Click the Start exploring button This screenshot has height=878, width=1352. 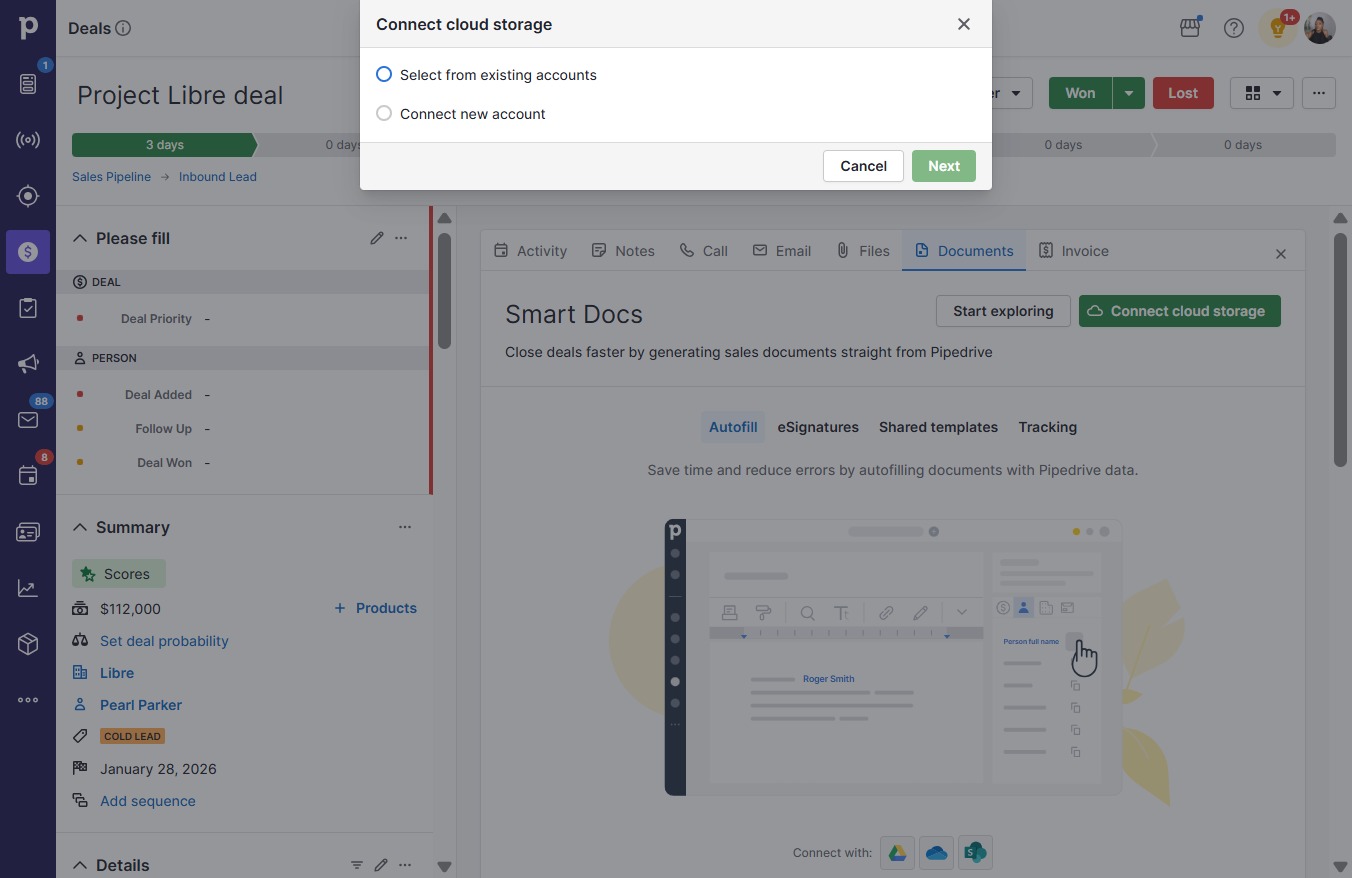pyautogui.click(x=1003, y=311)
